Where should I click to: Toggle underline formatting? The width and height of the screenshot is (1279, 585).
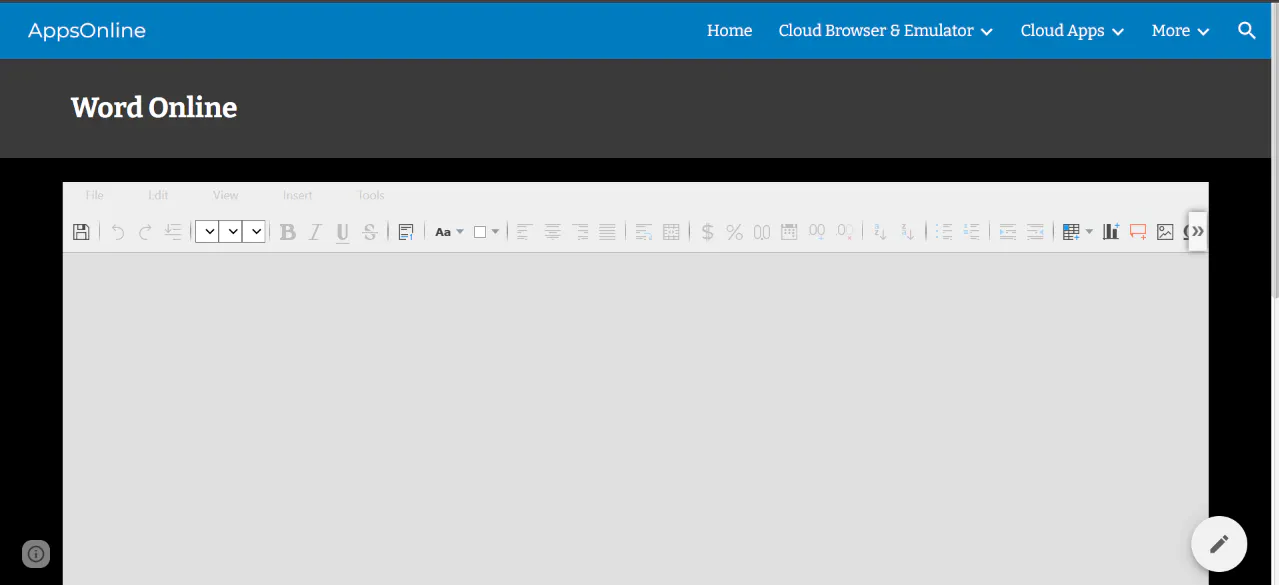click(x=342, y=232)
